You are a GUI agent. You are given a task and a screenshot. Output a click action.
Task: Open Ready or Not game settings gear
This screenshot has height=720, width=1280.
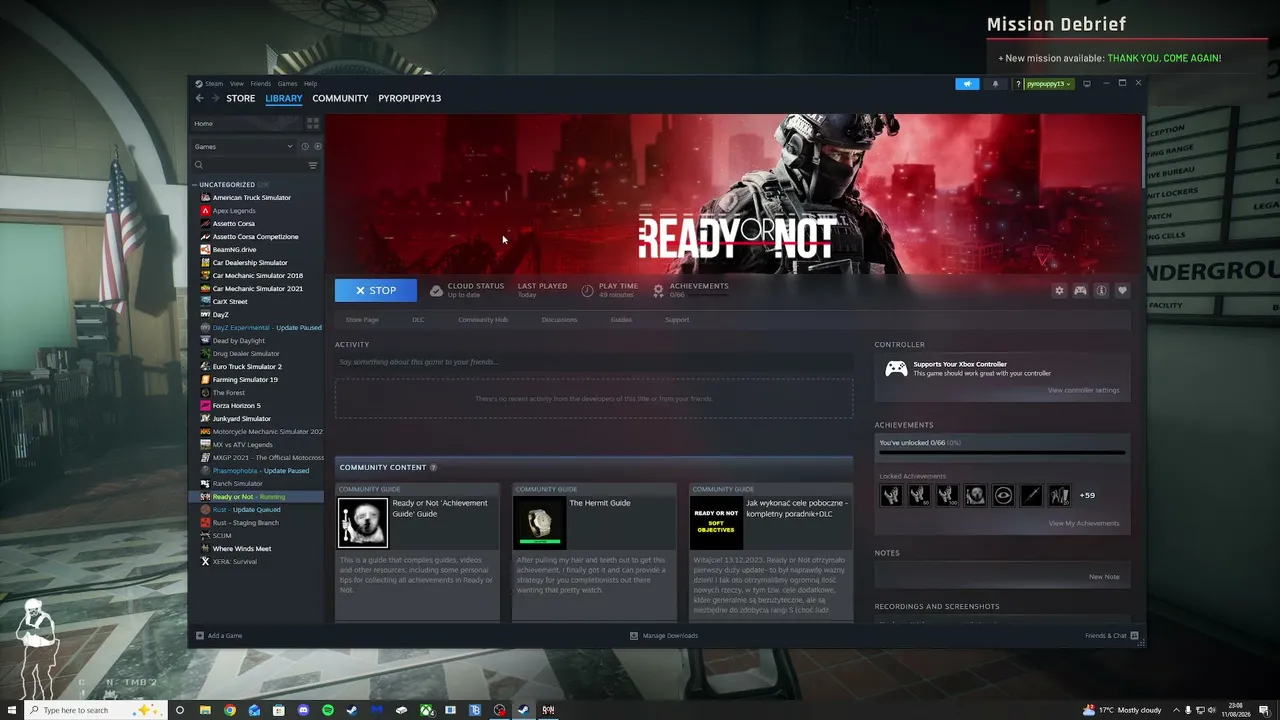tap(1059, 290)
